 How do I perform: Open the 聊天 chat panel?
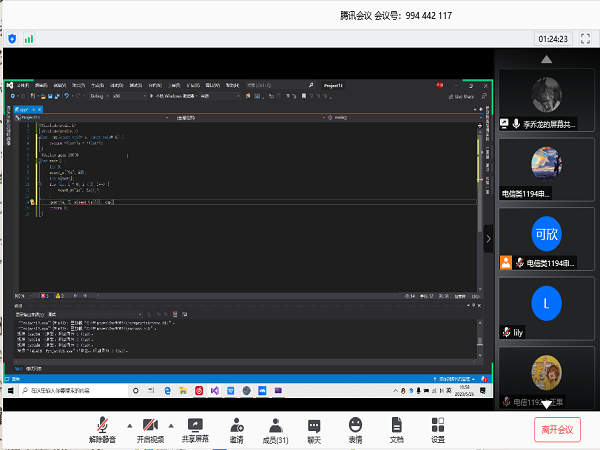(x=314, y=429)
